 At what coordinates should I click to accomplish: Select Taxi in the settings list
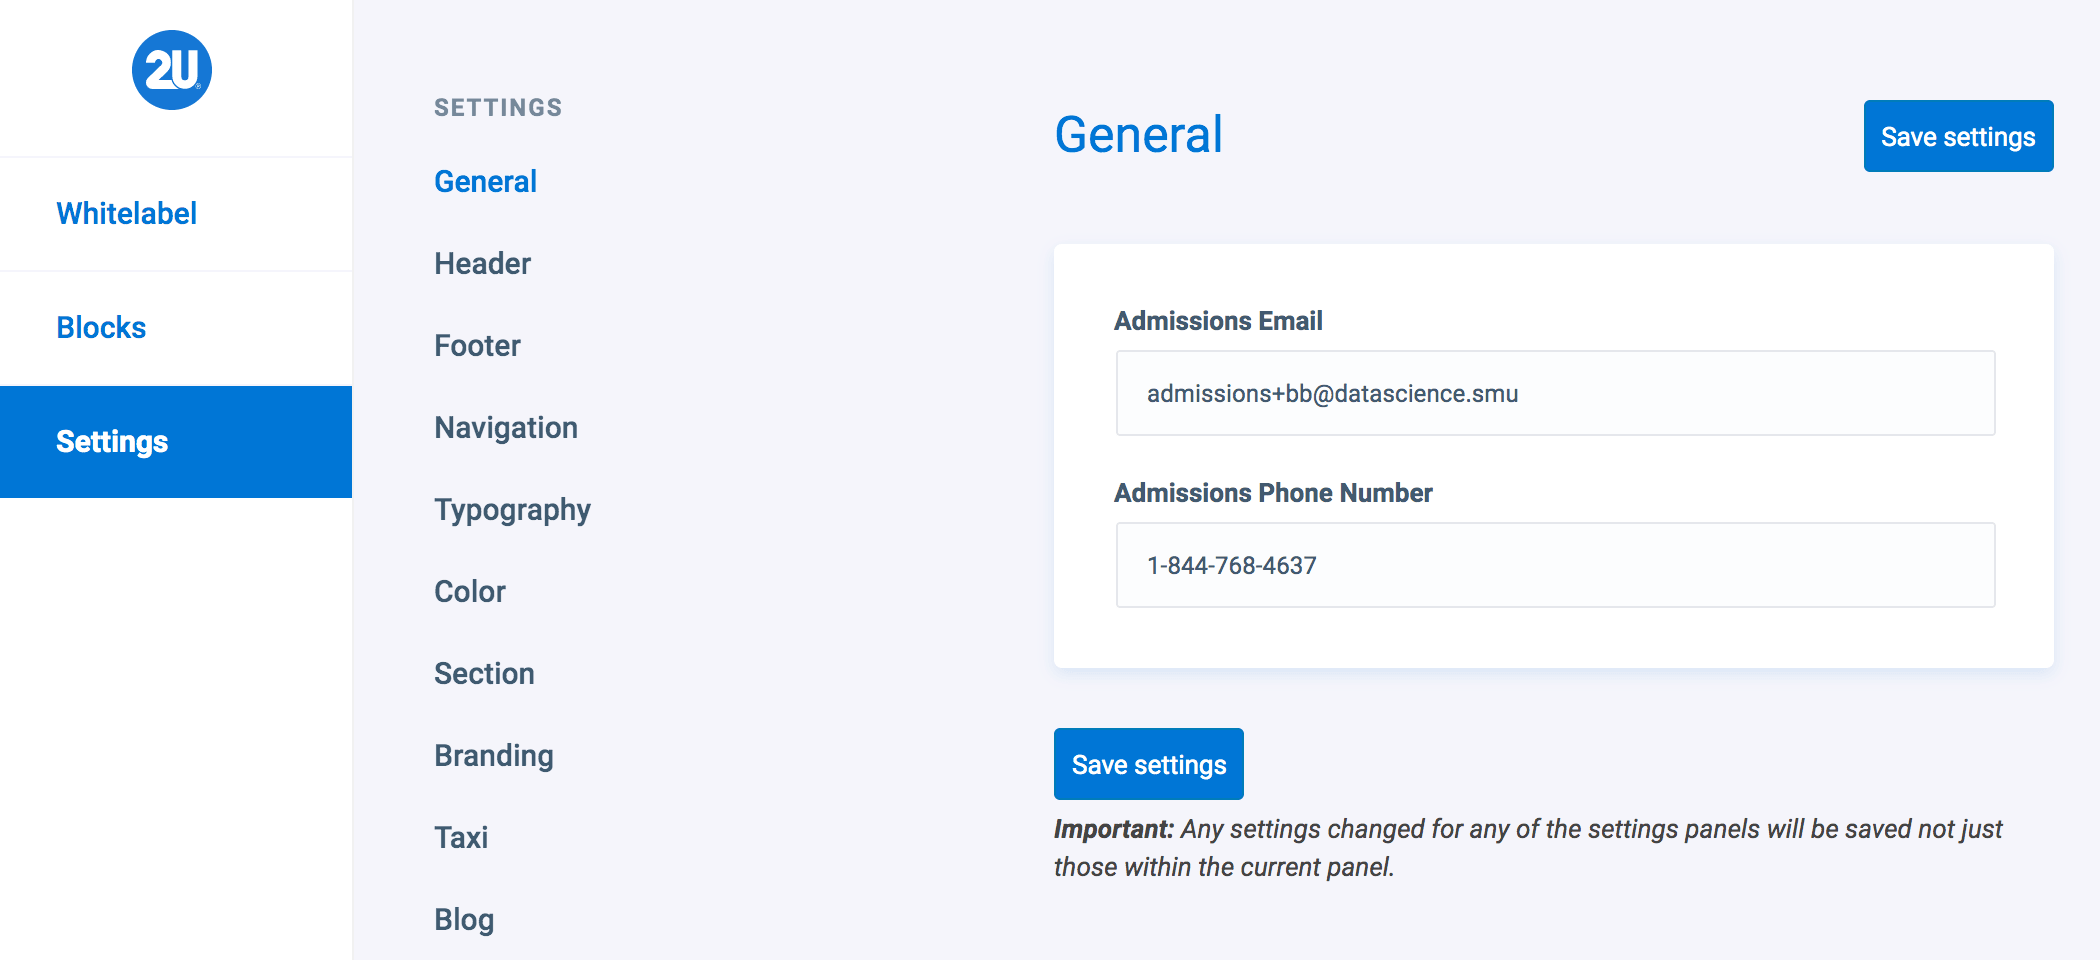tap(461, 838)
